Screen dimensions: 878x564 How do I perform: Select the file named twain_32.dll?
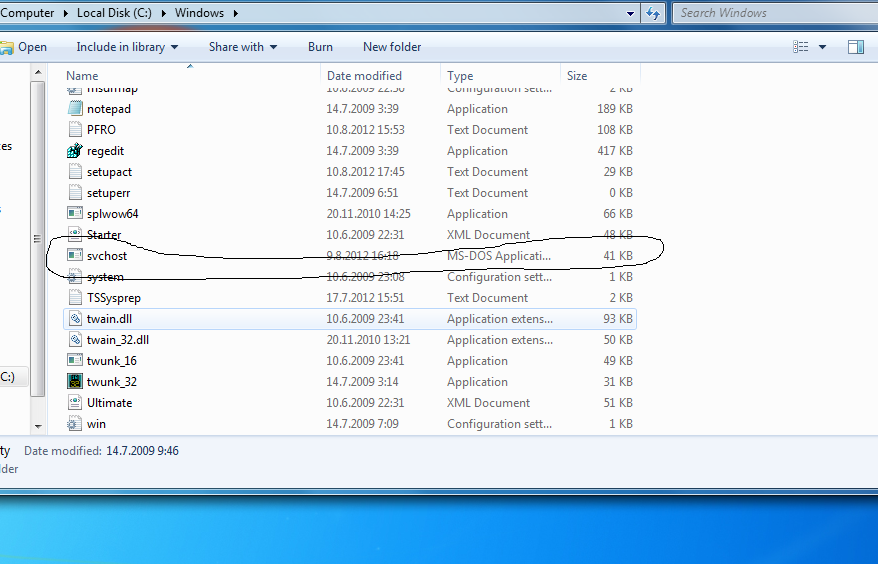[x=118, y=339]
